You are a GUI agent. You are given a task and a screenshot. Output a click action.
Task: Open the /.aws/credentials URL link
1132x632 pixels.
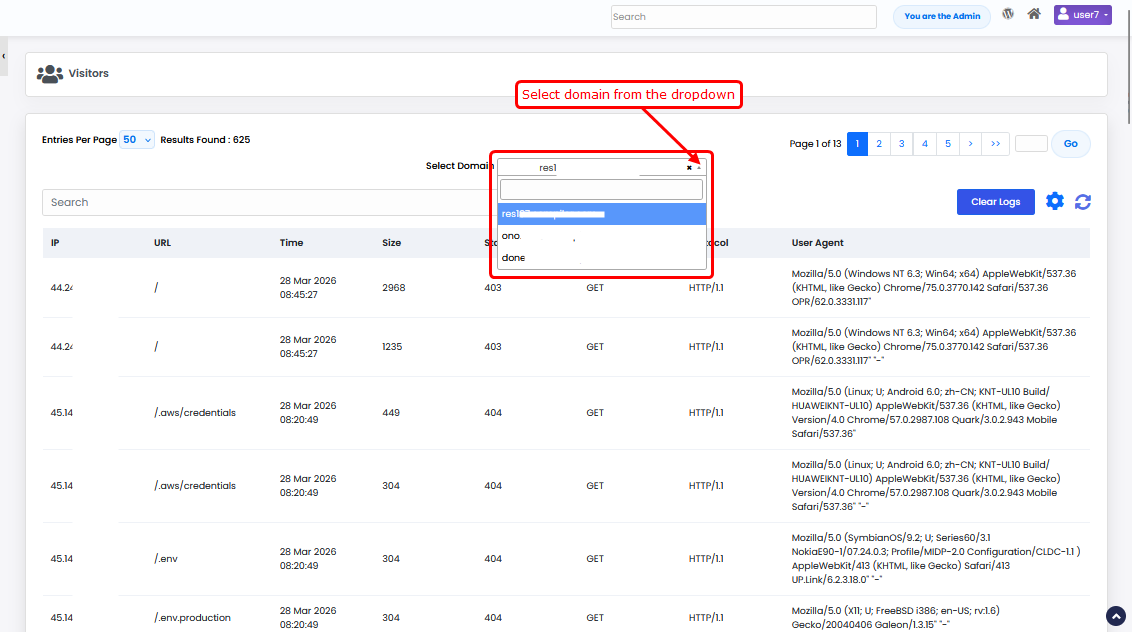coord(195,413)
